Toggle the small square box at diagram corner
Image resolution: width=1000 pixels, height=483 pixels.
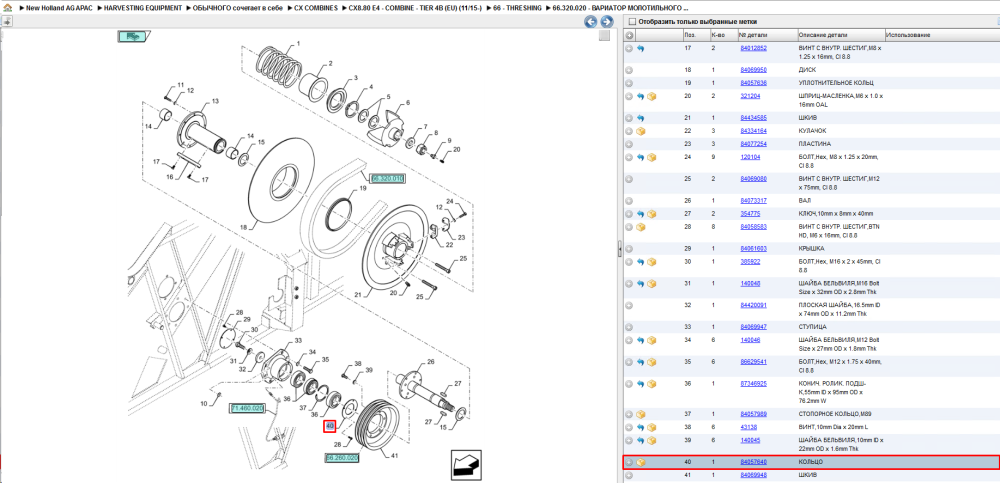(x=604, y=36)
